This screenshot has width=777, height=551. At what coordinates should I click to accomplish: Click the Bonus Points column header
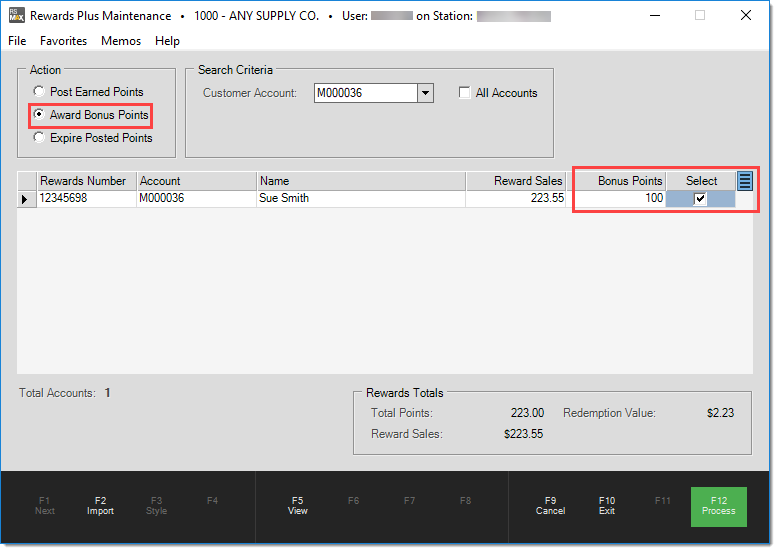click(616, 181)
